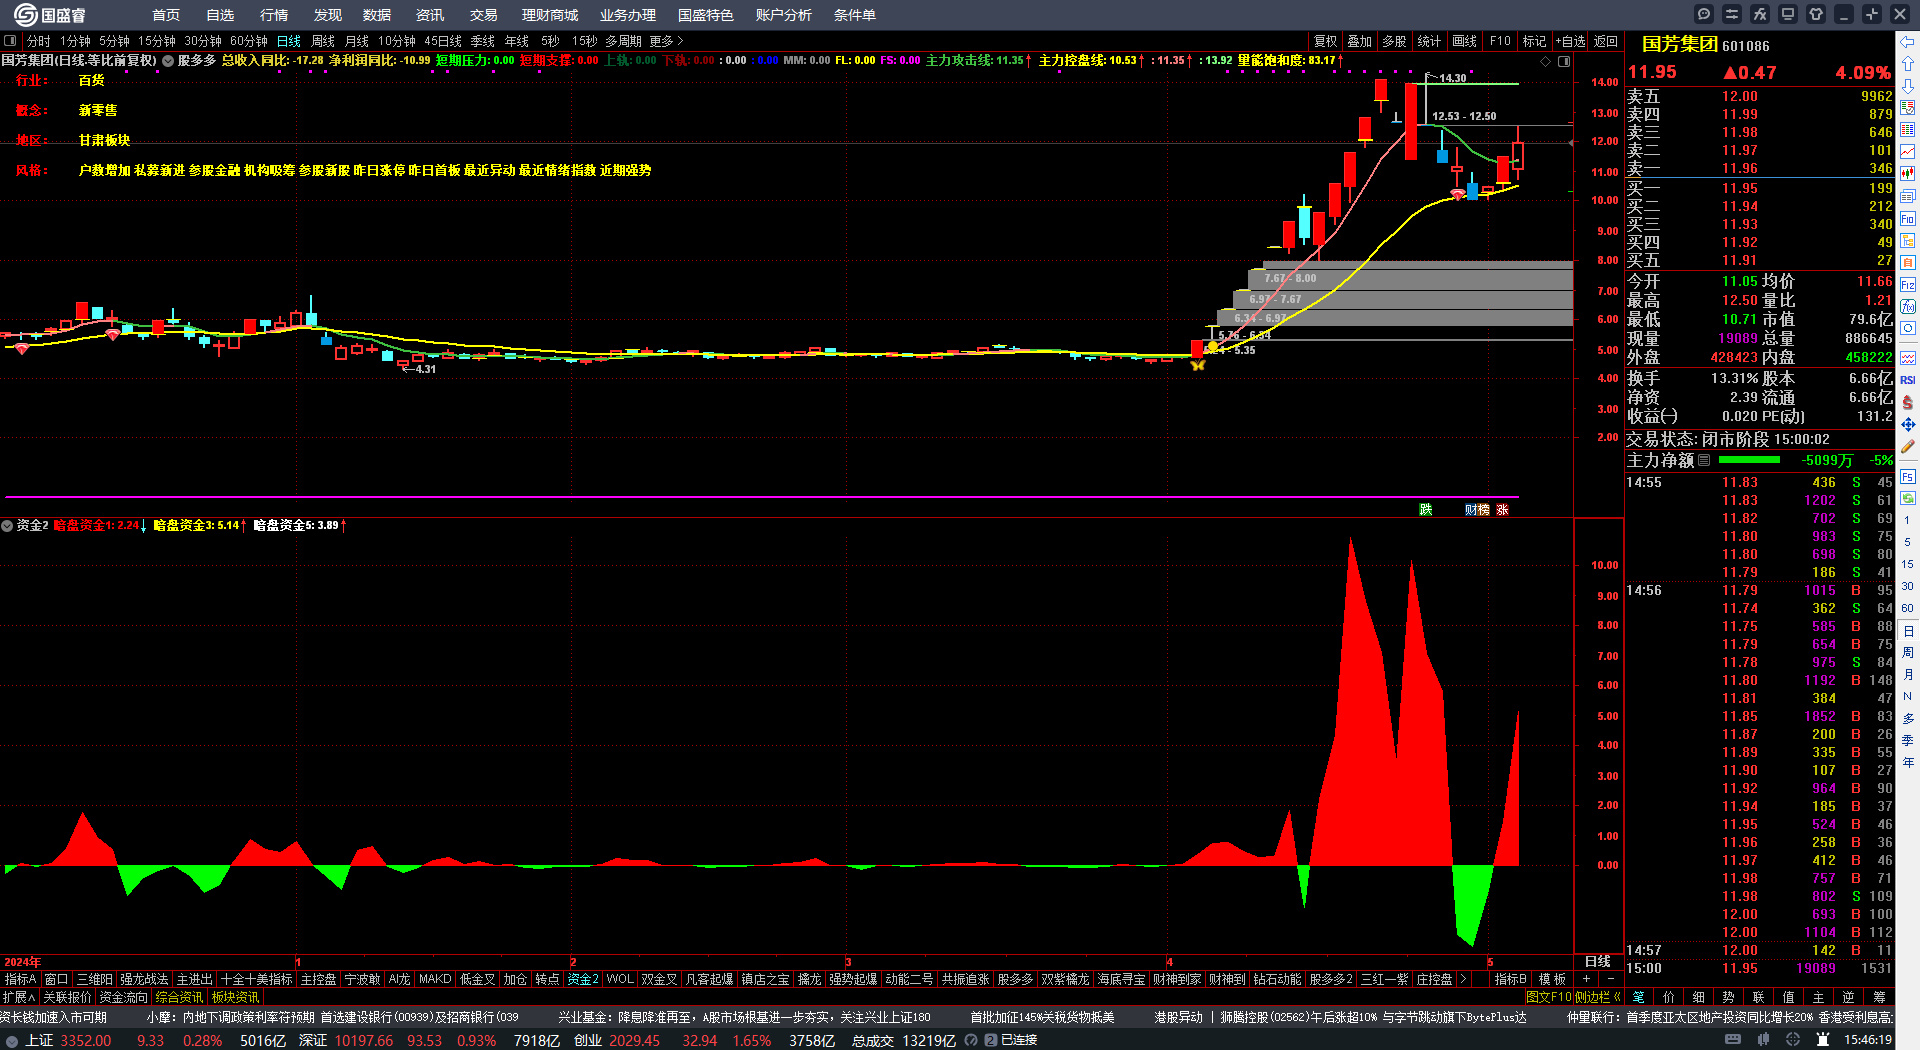Open the 资金流向 panel link
Image resolution: width=1920 pixels, height=1050 pixels.
click(x=123, y=997)
